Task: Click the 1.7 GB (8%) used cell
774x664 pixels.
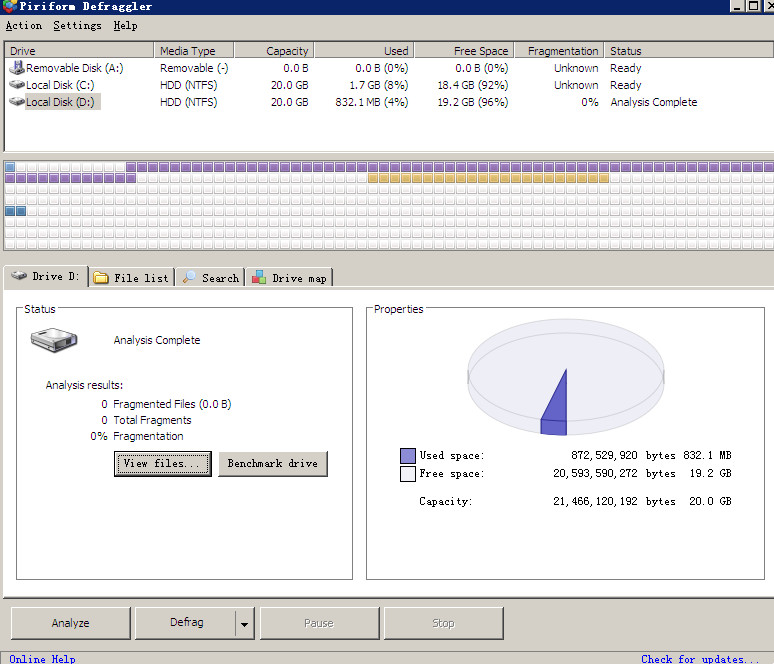Action: coord(379,85)
